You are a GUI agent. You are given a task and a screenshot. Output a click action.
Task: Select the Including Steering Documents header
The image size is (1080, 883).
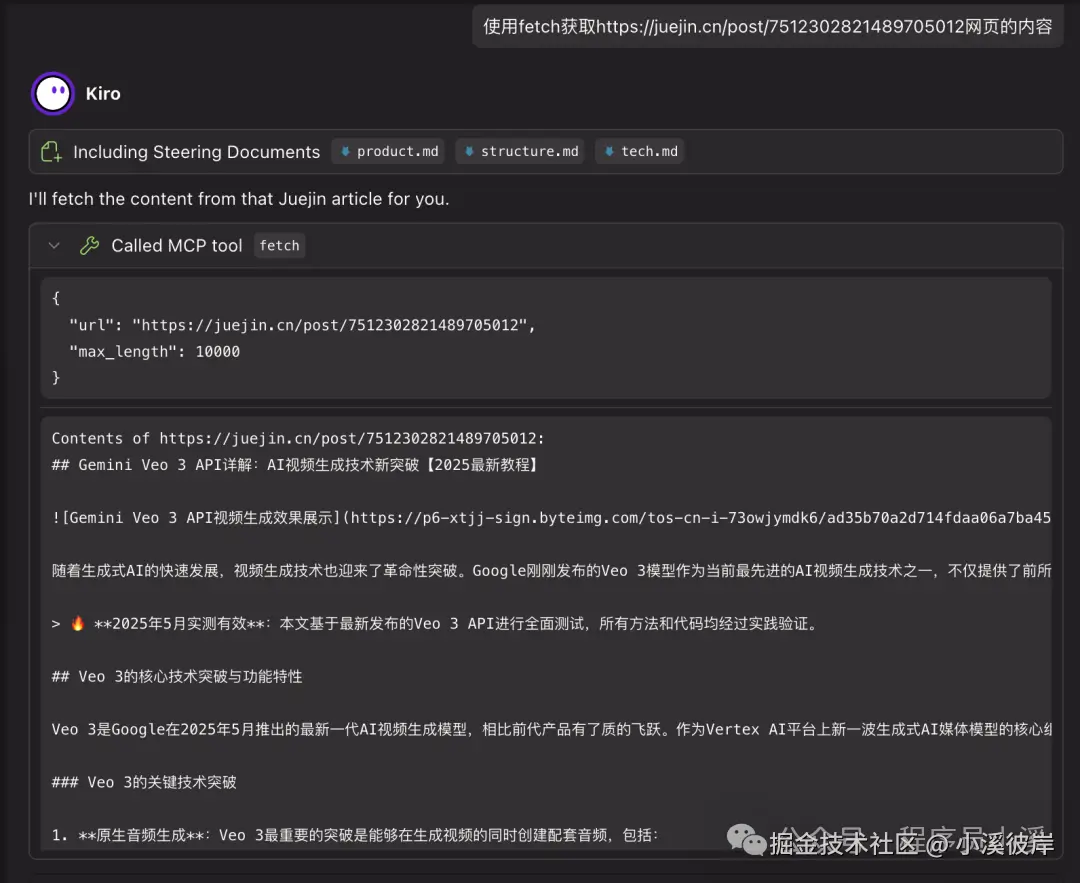[196, 151]
